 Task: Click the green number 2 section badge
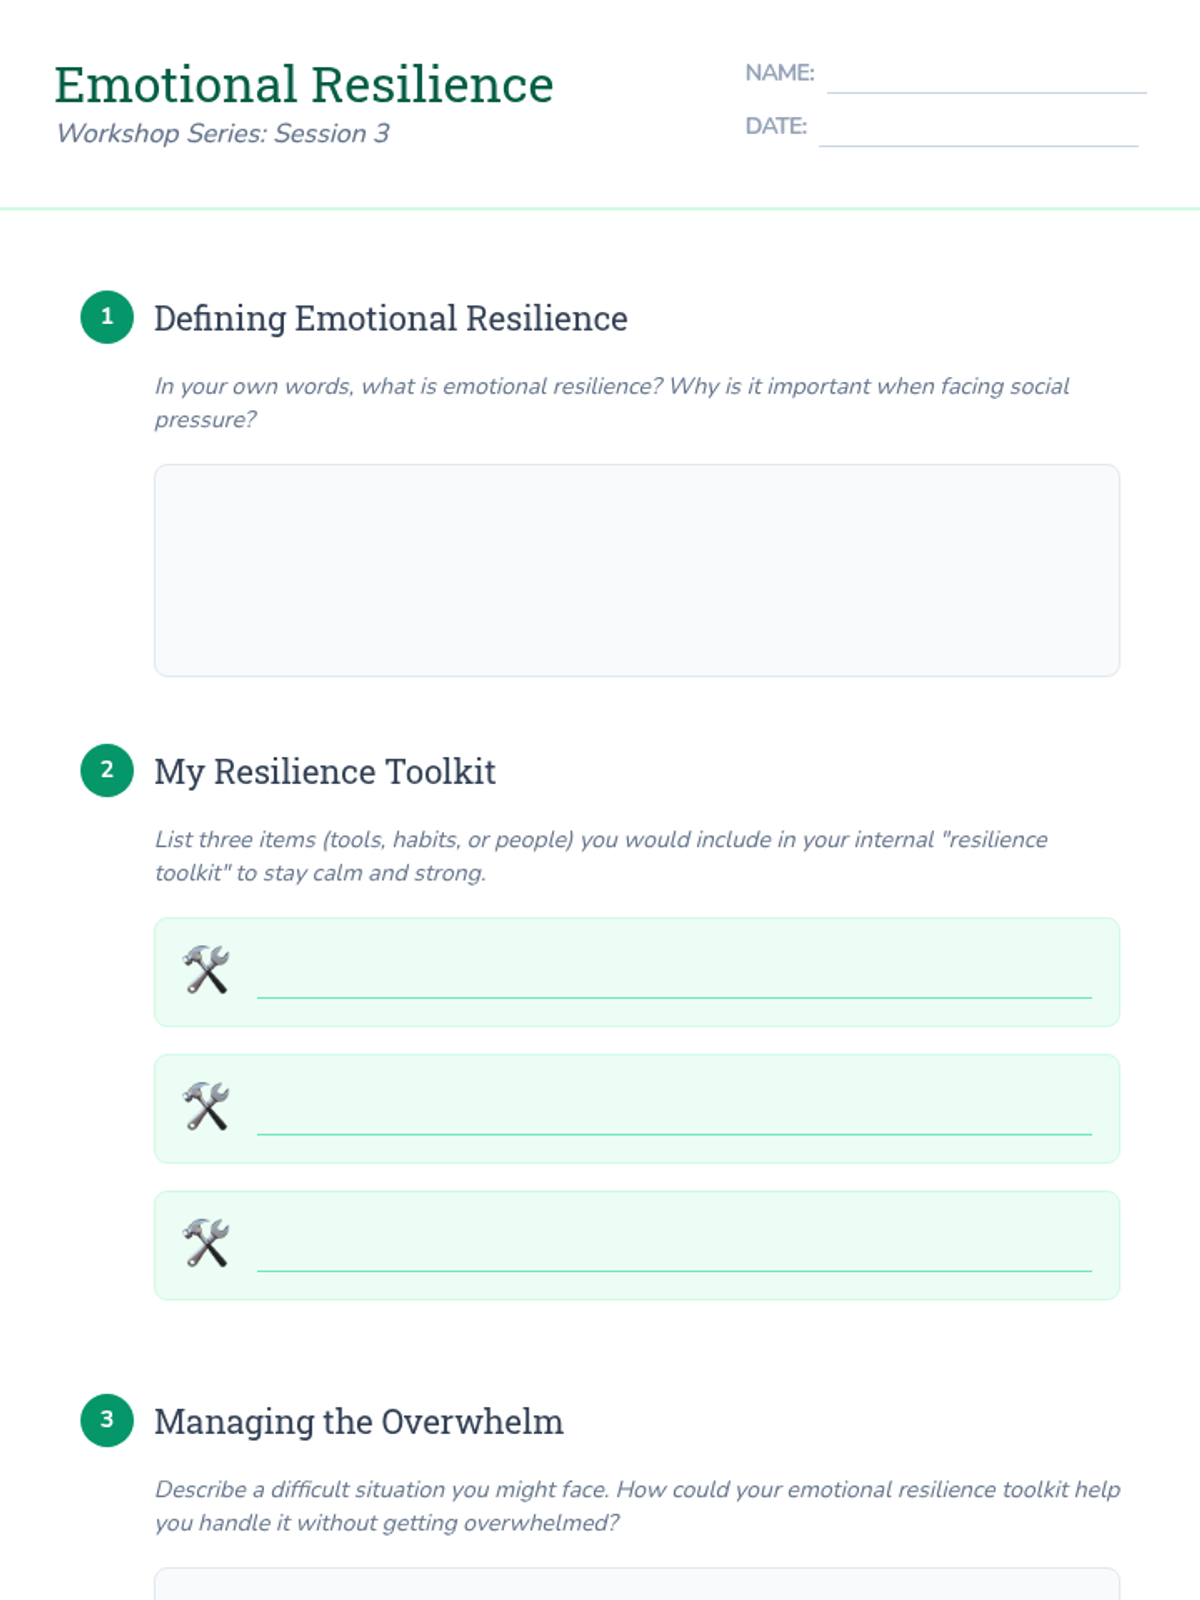[x=107, y=770]
